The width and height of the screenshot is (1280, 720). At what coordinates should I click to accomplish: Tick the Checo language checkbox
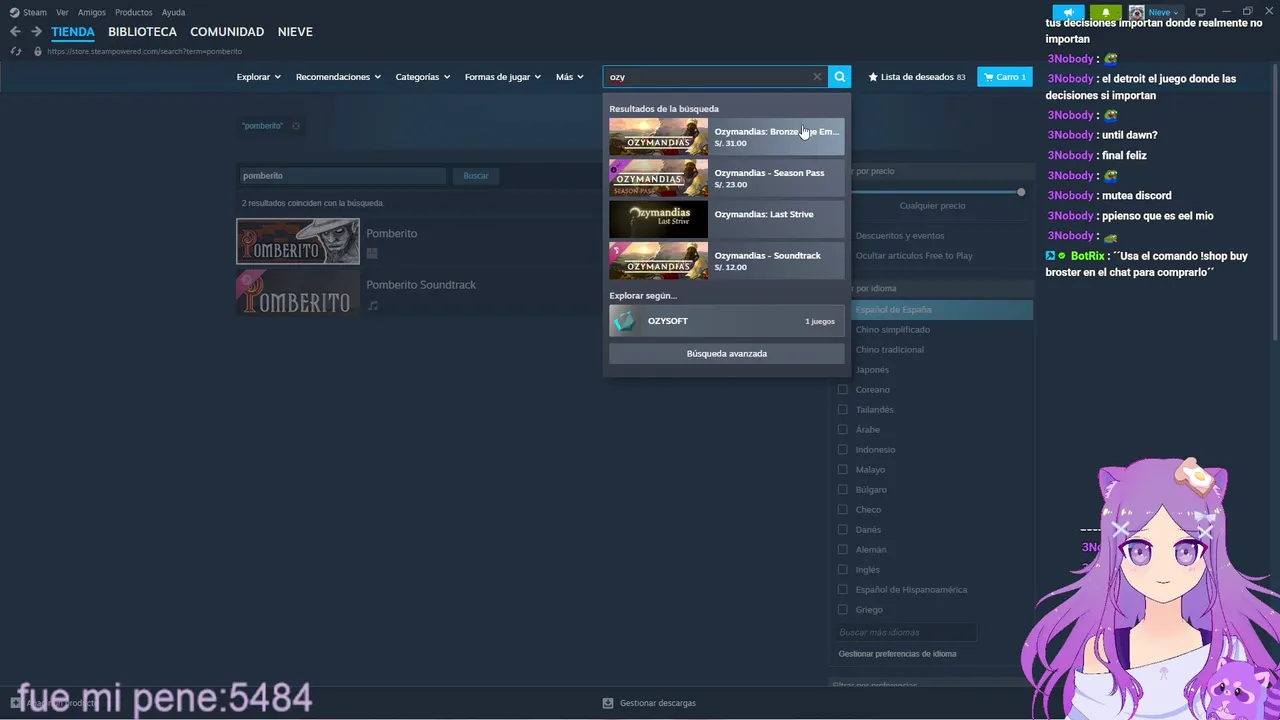(843, 510)
